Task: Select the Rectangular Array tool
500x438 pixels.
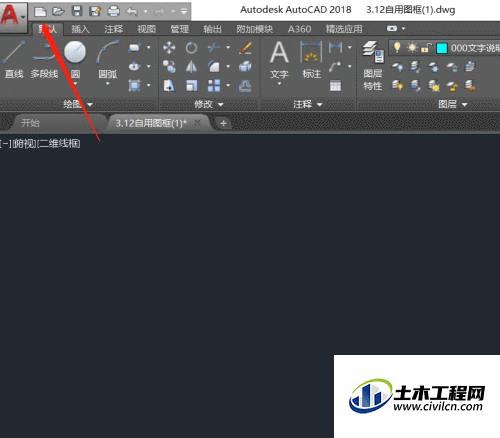Action: pos(214,86)
